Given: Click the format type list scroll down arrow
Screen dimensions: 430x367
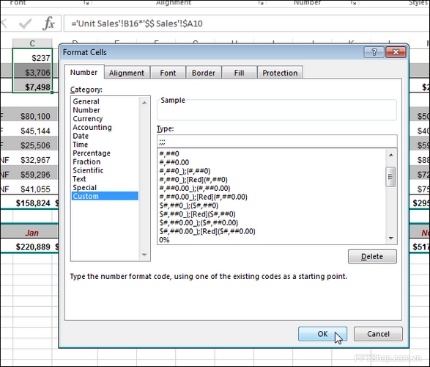Looking at the screenshot, I should (x=391, y=238).
